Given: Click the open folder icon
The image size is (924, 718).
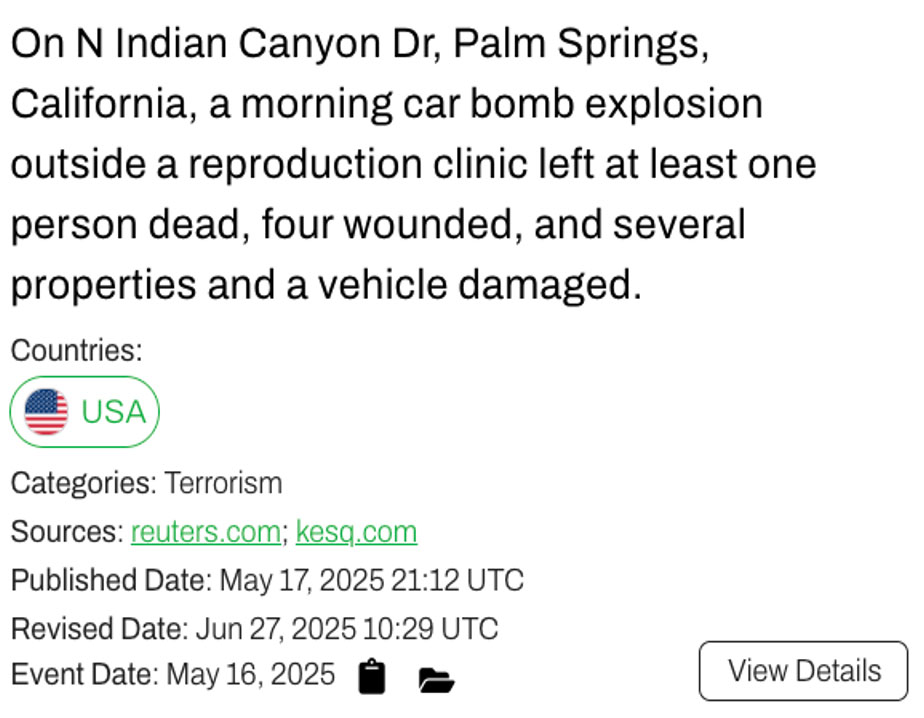Looking at the screenshot, I should pos(436,681).
